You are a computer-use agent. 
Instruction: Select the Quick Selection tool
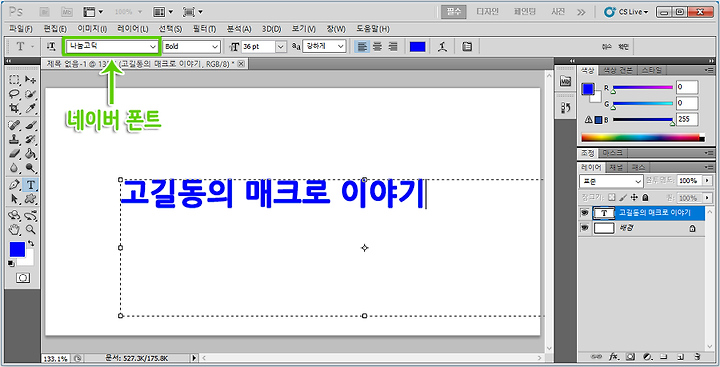click(31, 94)
